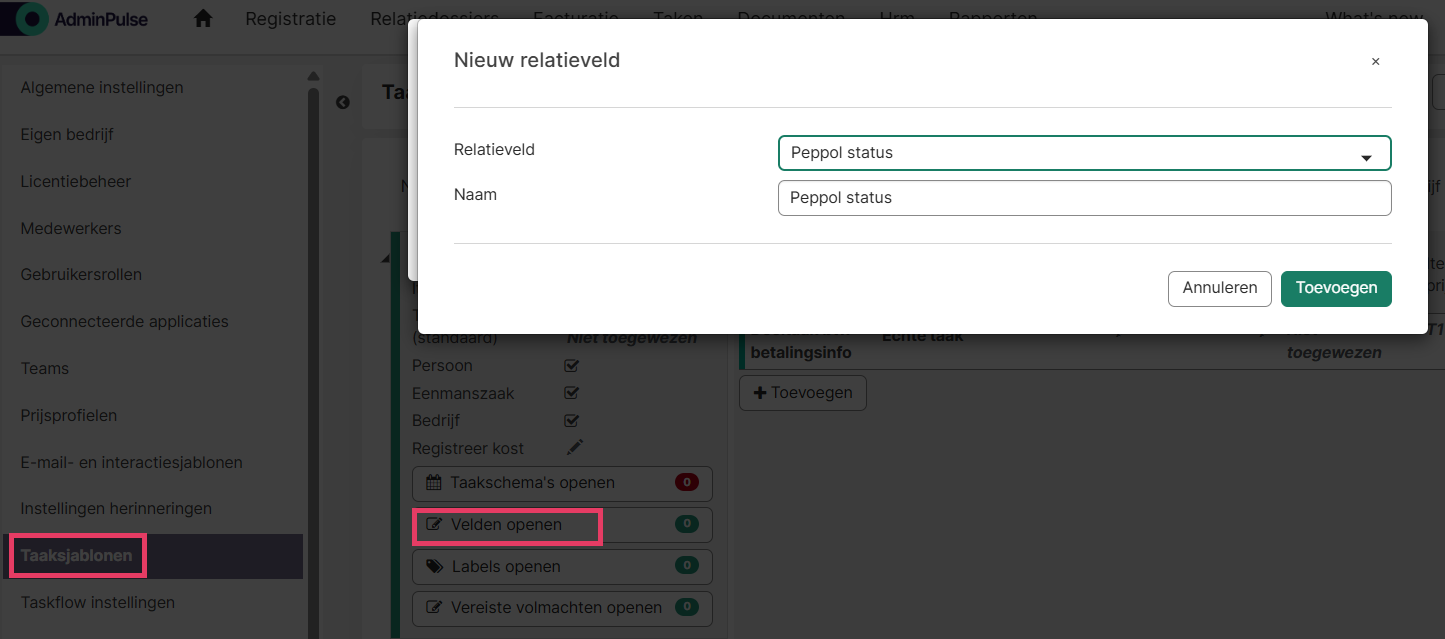Open E-mail- en interactiesjablonen
Viewport: 1445px width, 639px height.
point(132,463)
